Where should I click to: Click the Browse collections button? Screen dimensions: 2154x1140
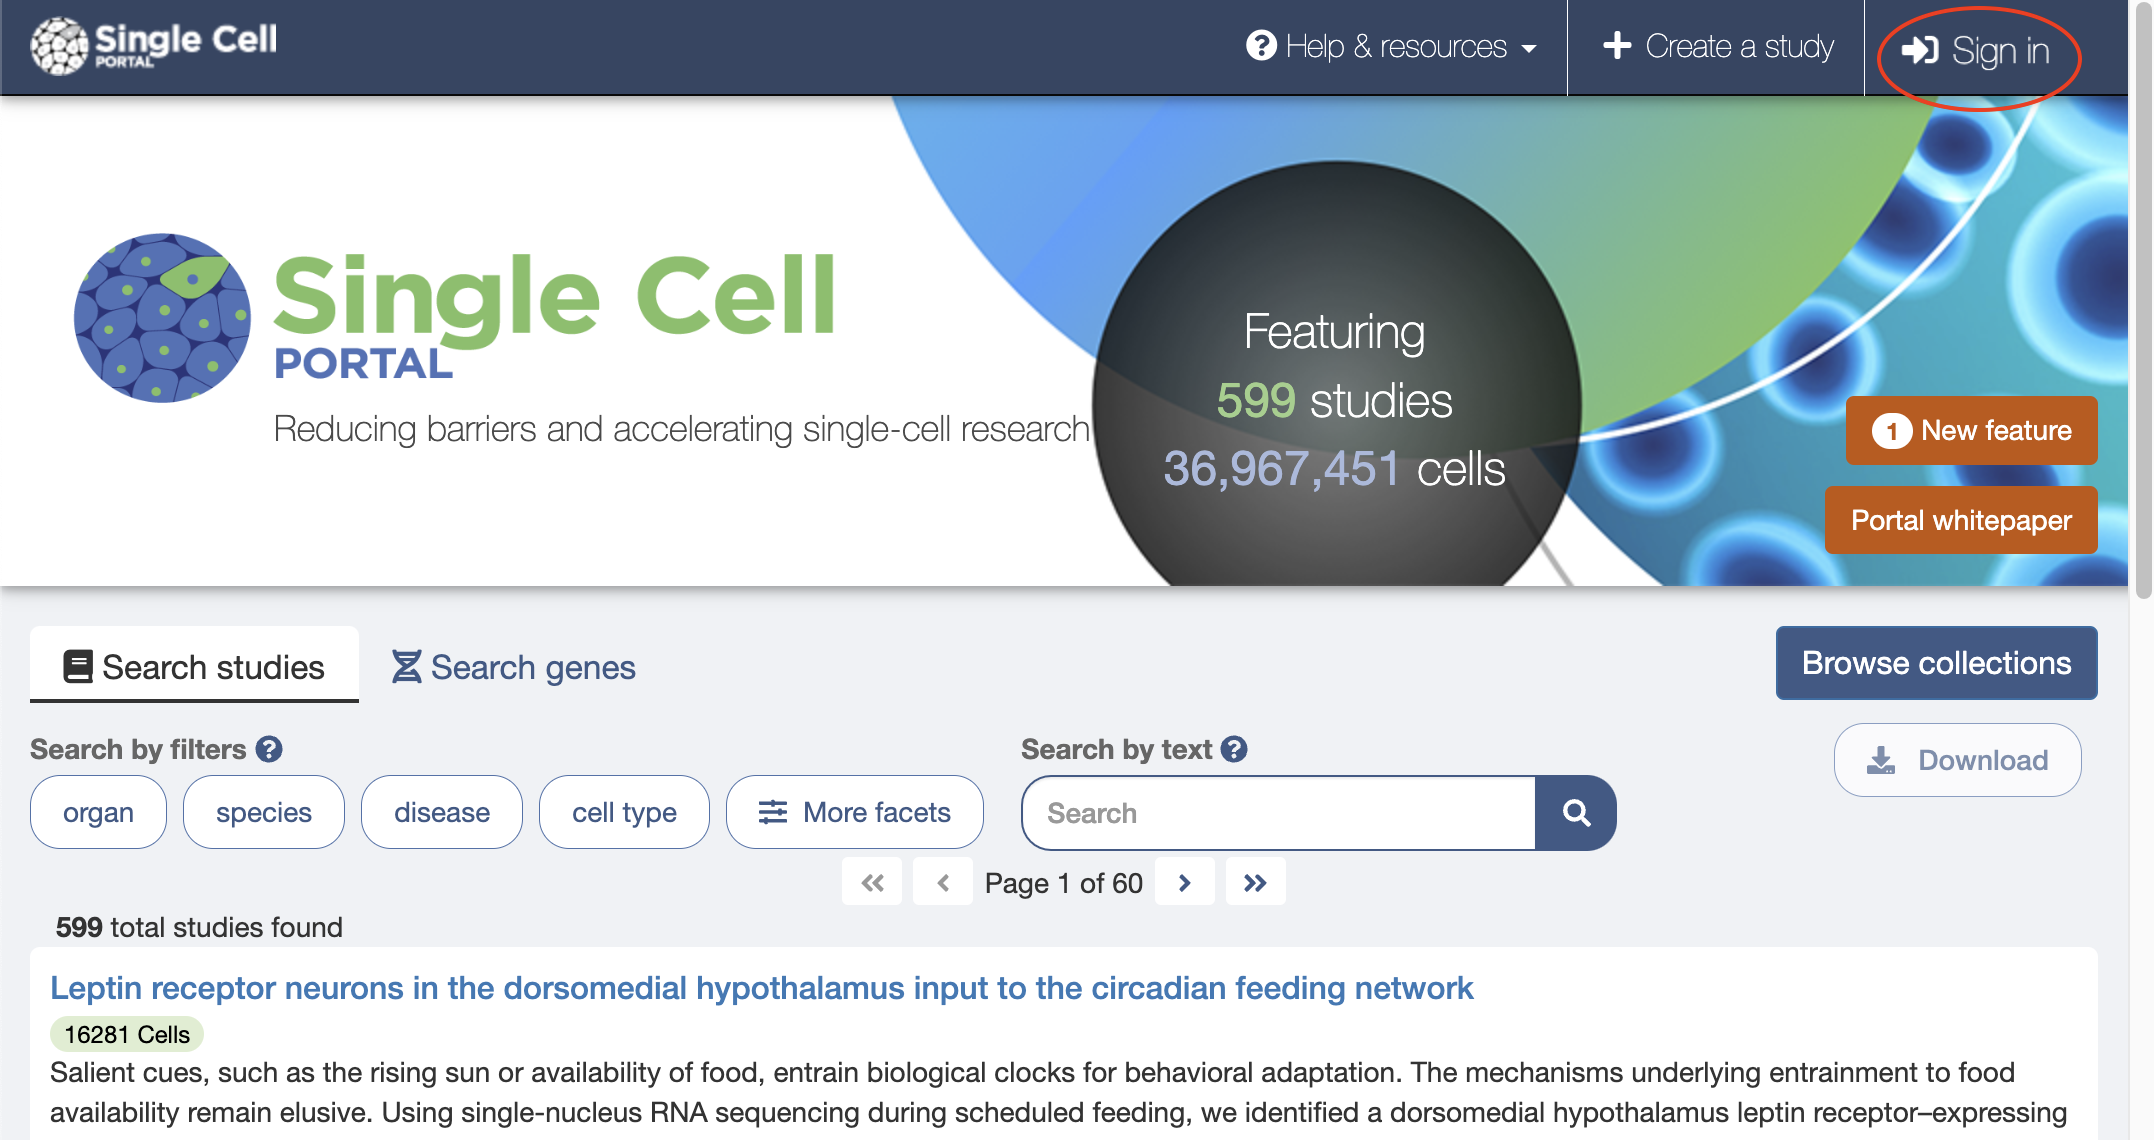point(1936,662)
